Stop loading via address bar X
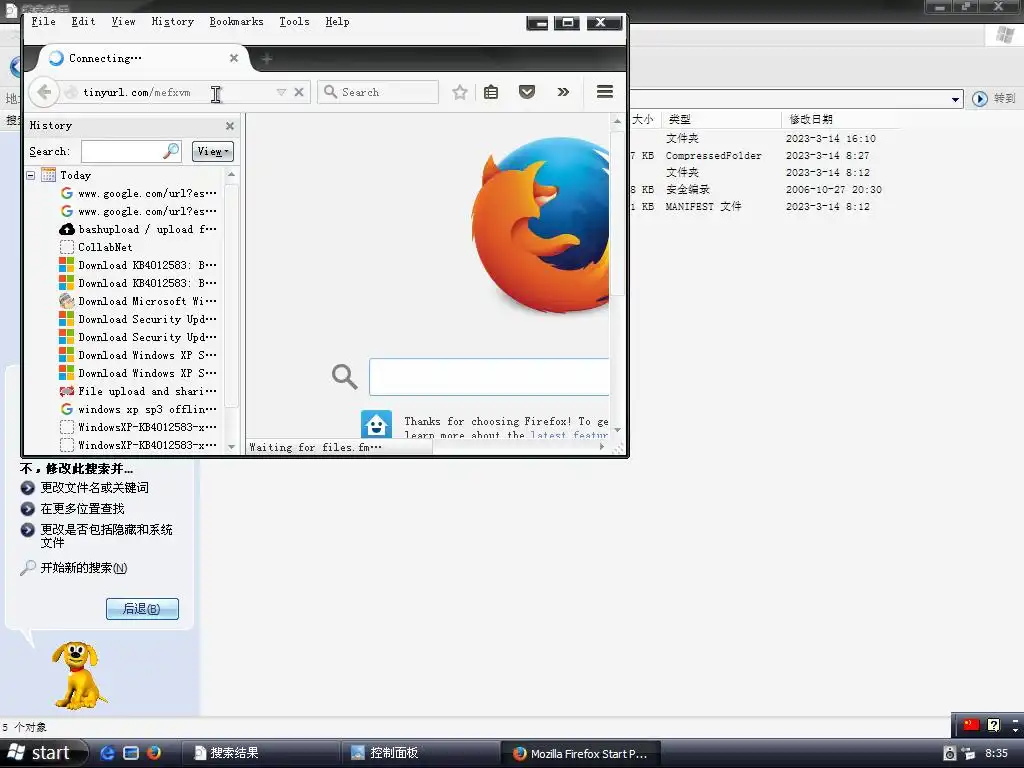1024x768 pixels. [x=298, y=92]
